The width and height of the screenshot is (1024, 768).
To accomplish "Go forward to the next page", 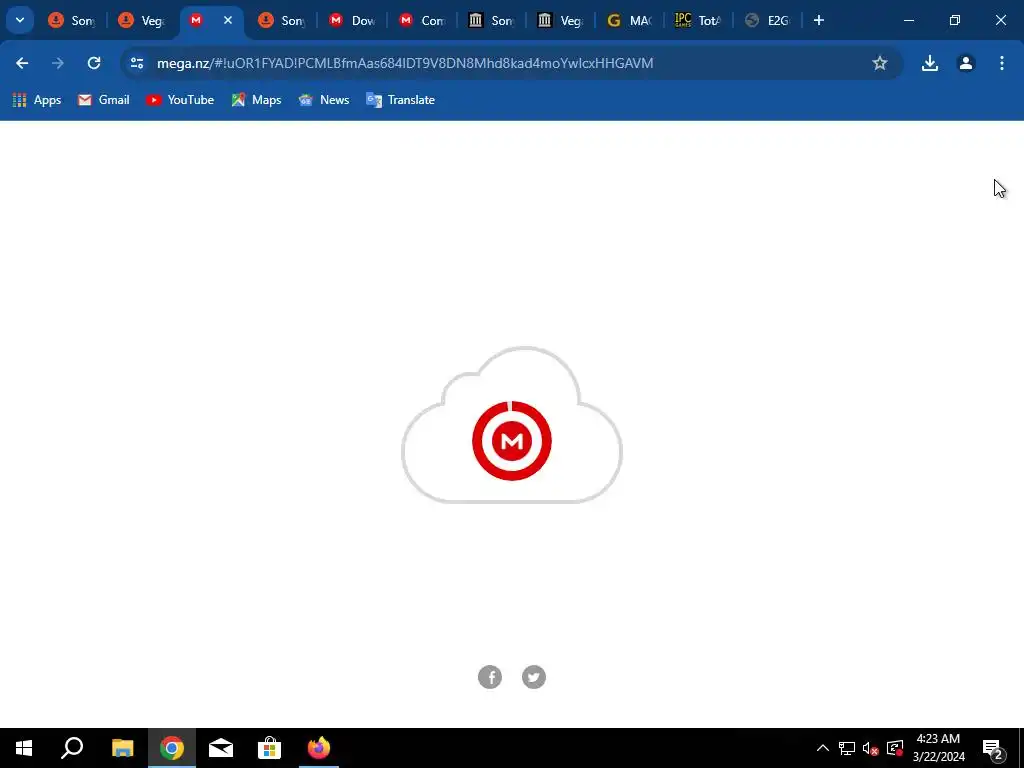I will [x=58, y=63].
